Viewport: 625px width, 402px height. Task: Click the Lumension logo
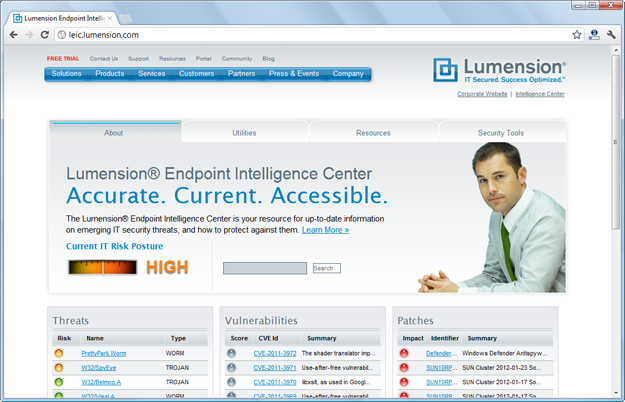coord(499,69)
